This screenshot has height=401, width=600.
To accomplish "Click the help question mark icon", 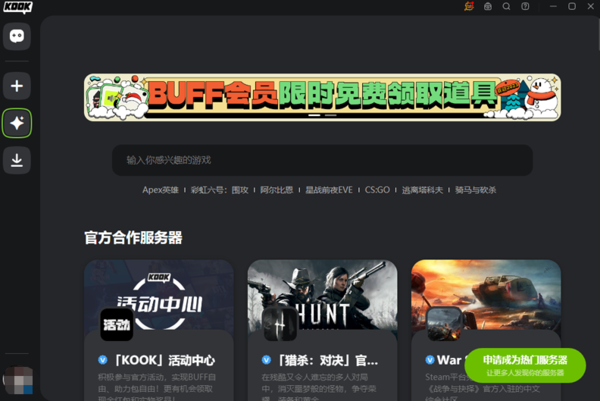I will click(525, 7).
